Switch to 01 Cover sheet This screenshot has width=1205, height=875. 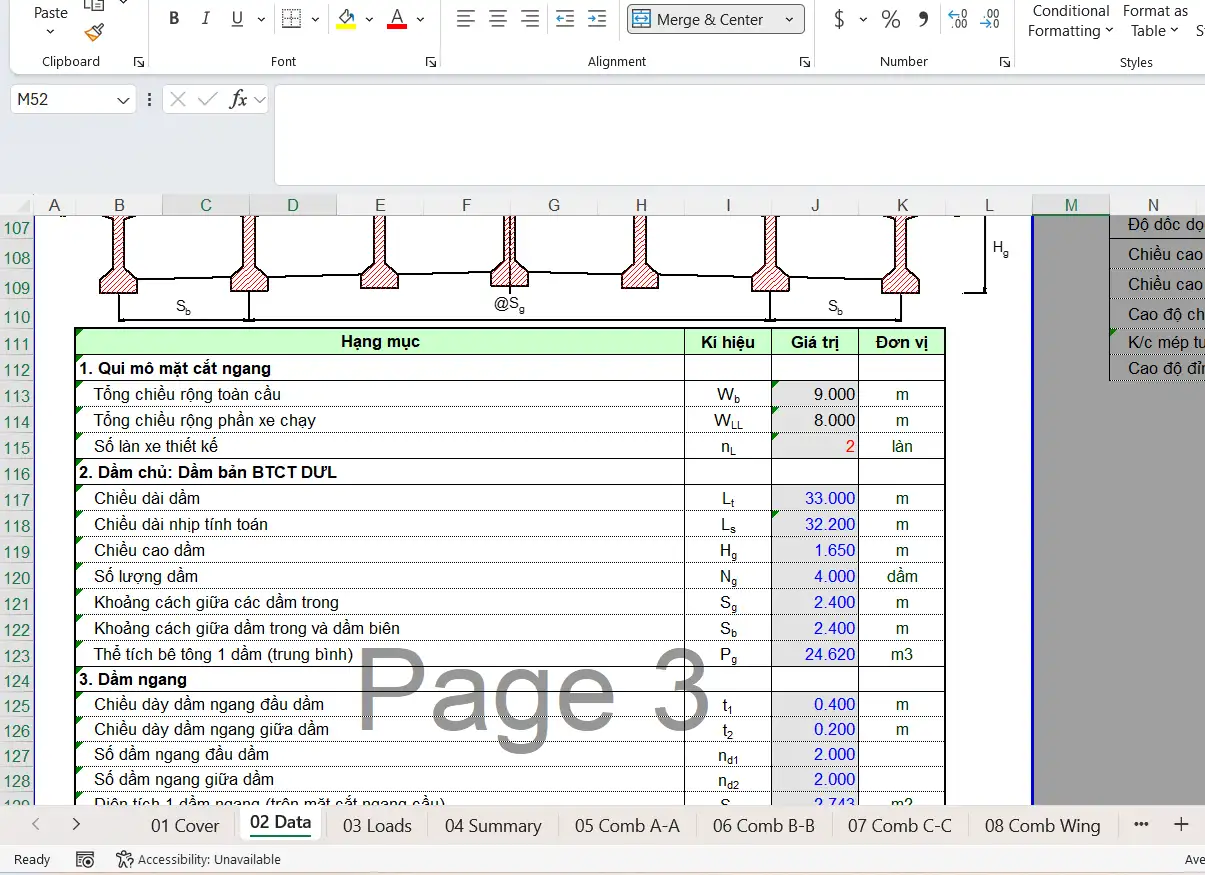185,826
